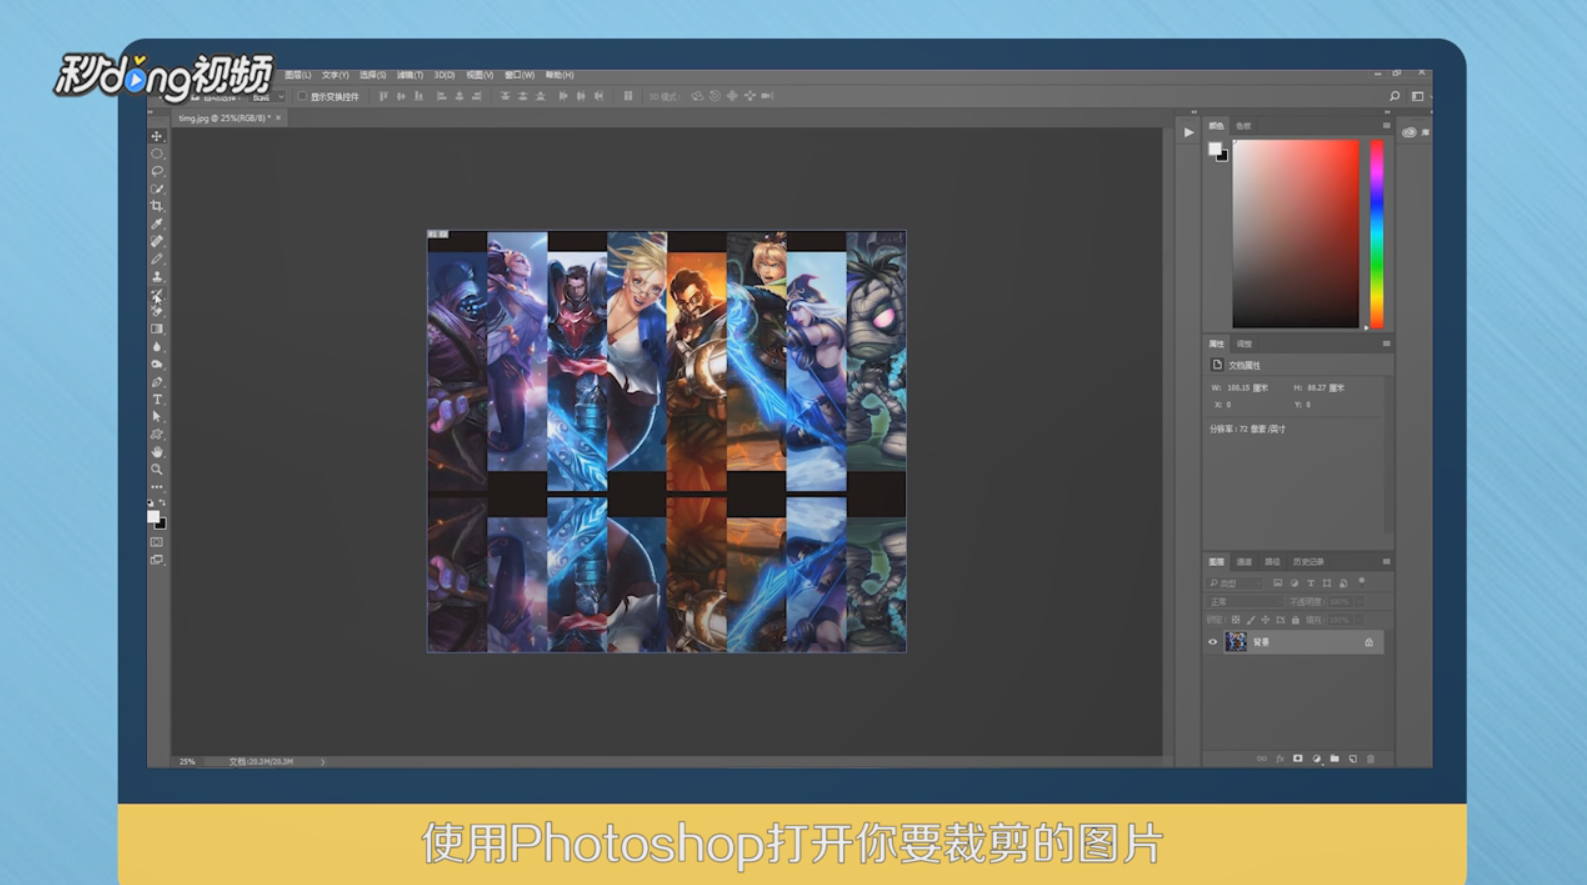Select the Move tool

click(x=157, y=136)
